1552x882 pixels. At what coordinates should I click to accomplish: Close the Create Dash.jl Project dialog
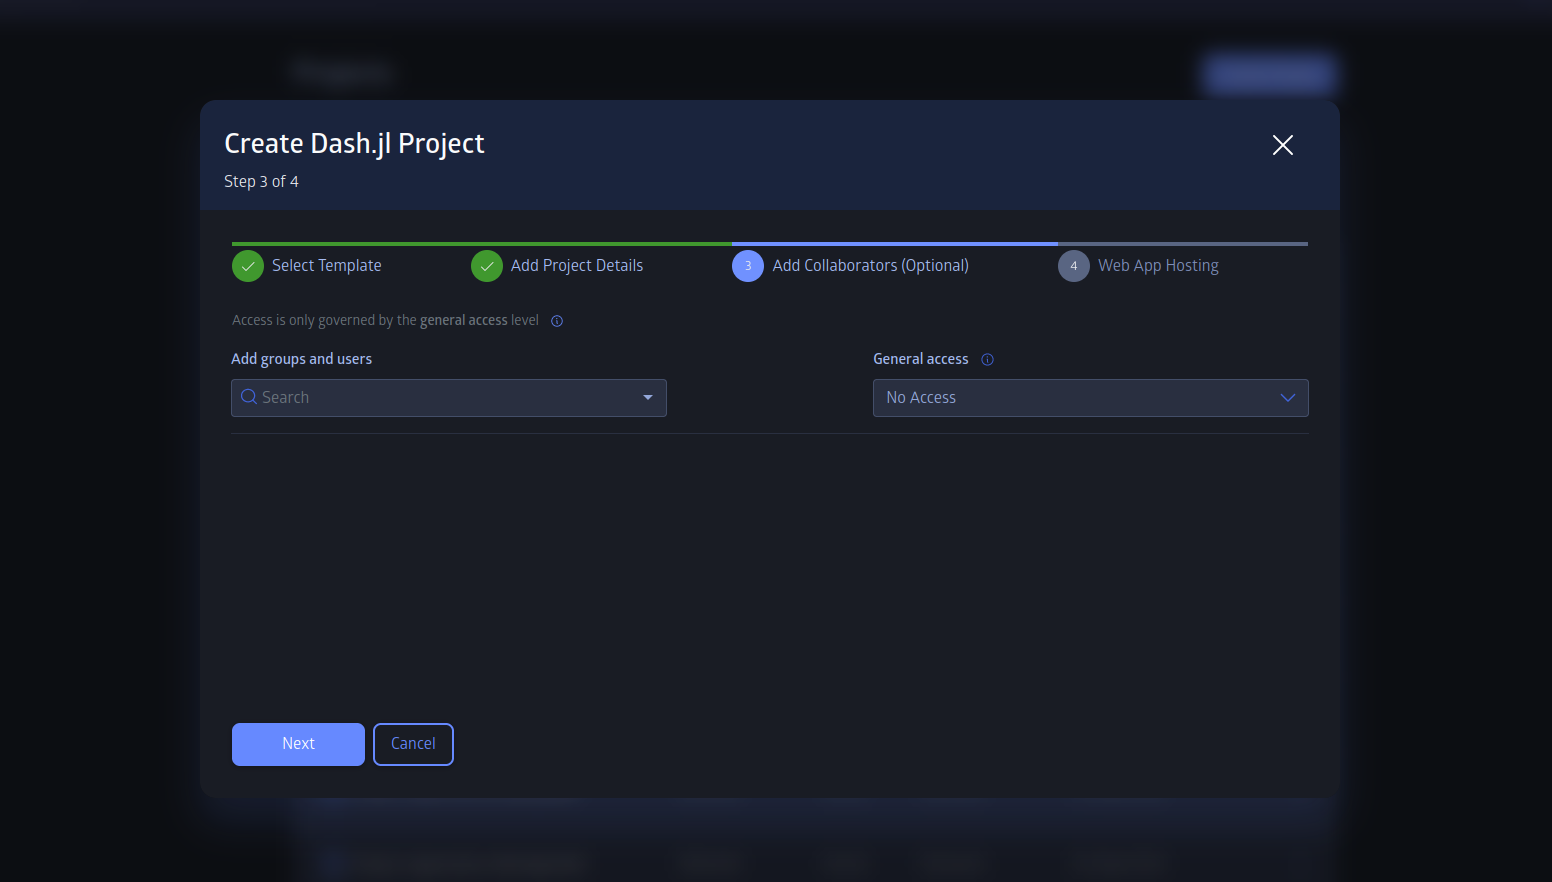pos(1283,145)
